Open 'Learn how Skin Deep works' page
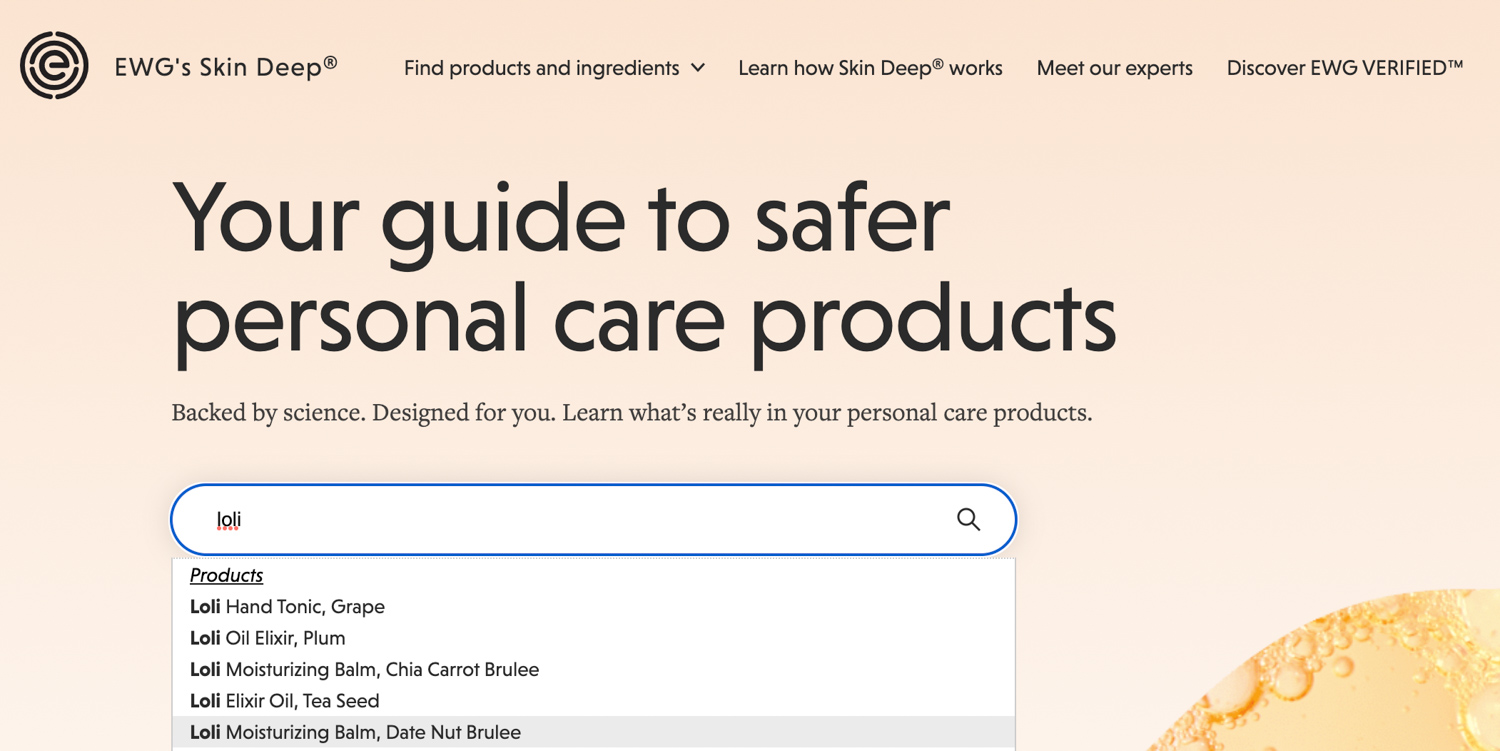 click(x=870, y=68)
